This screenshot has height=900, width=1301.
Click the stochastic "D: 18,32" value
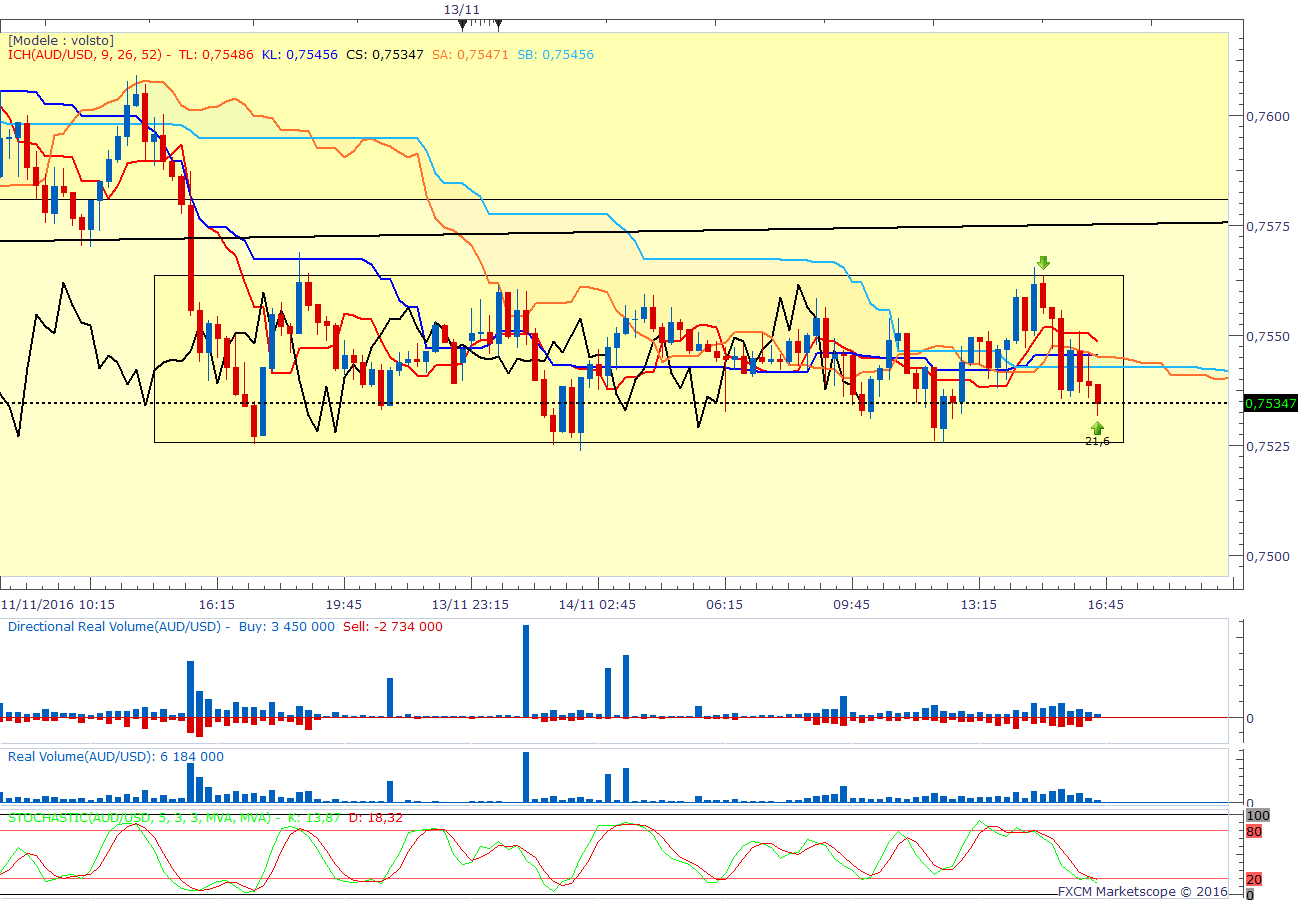(x=375, y=817)
